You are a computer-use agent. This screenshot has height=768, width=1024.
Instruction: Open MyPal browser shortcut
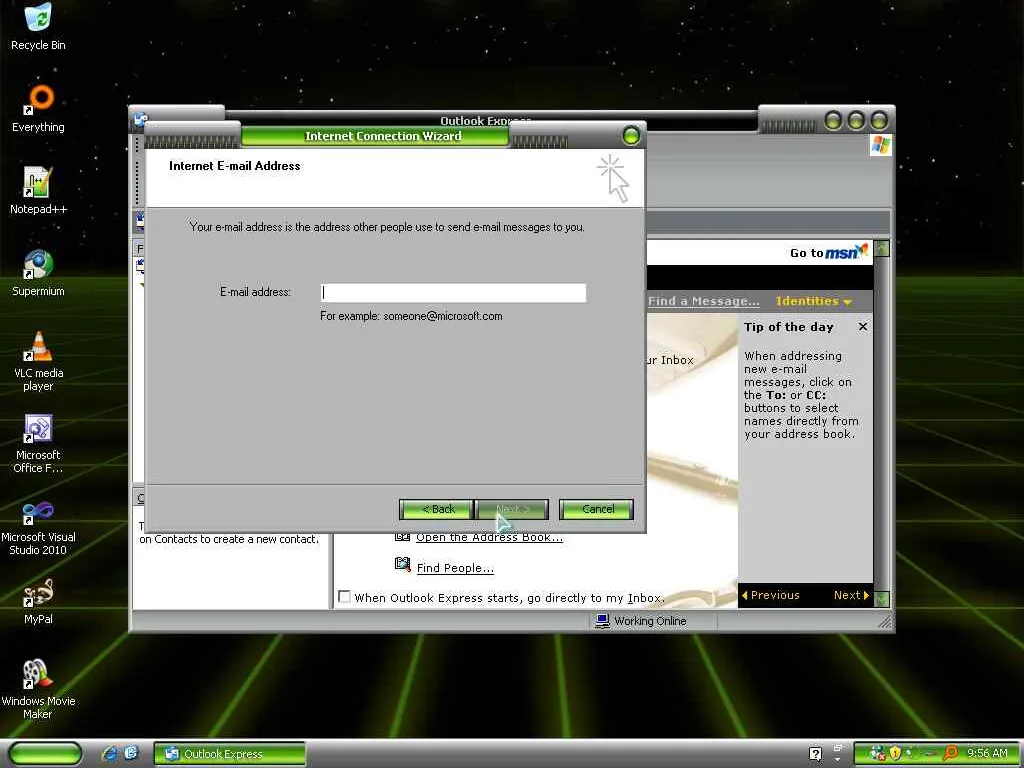[x=38, y=601]
